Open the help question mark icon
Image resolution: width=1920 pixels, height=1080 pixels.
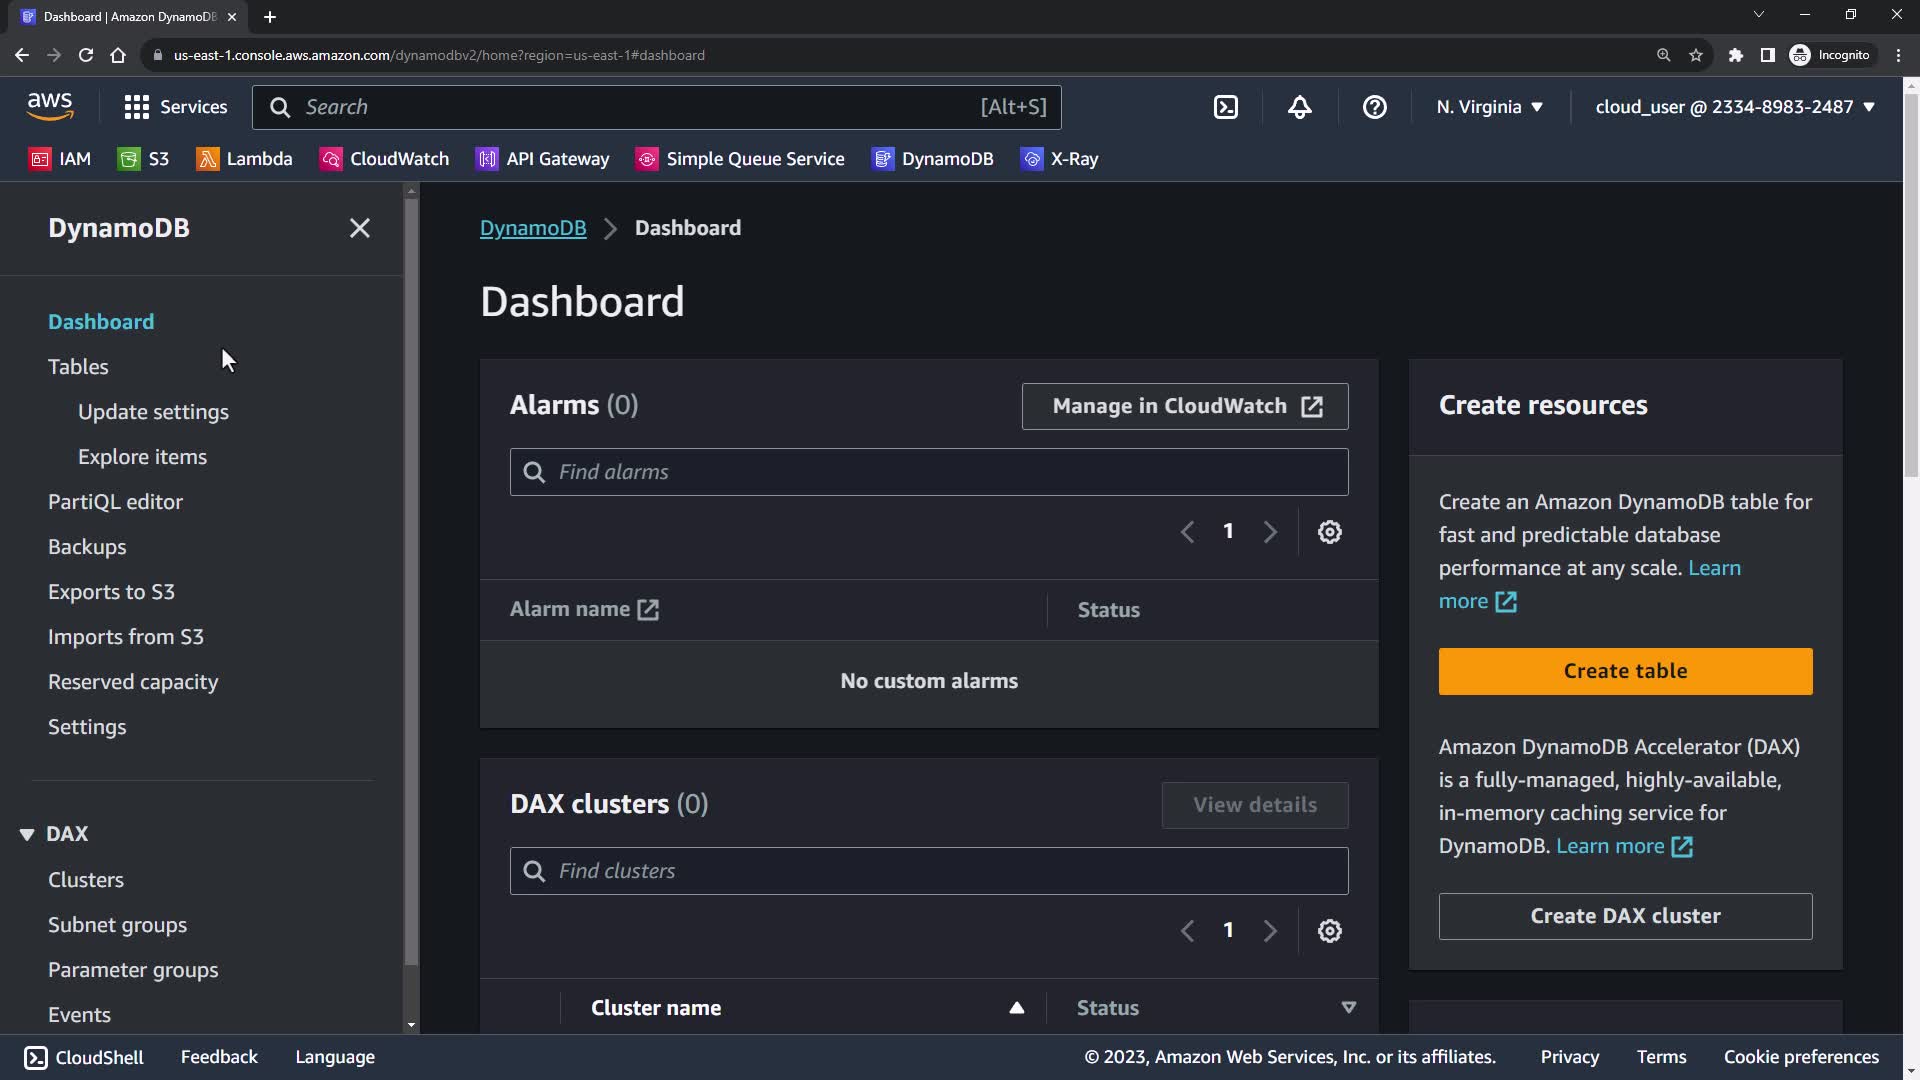[1375, 107]
